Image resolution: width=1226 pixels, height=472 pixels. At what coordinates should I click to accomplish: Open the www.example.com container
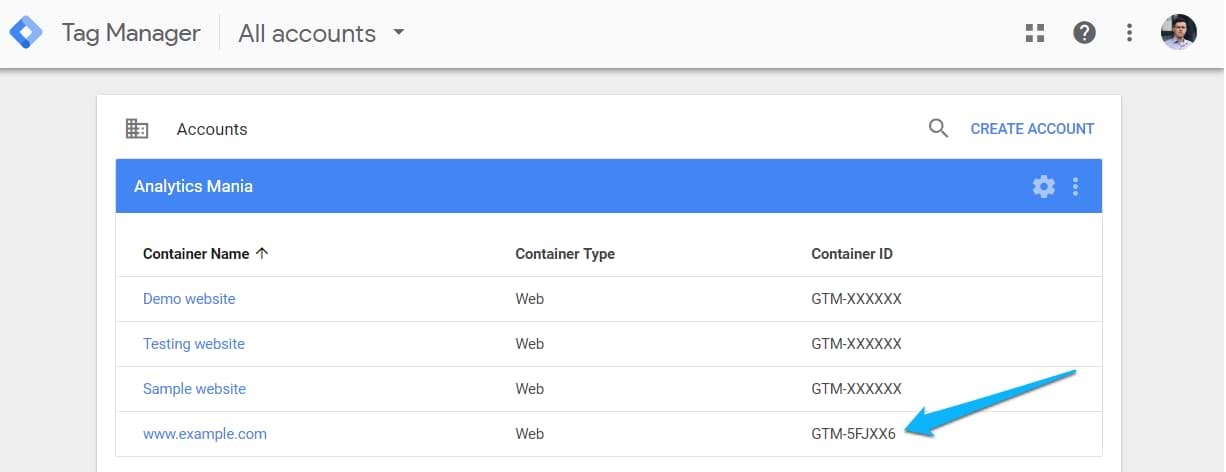click(x=205, y=434)
